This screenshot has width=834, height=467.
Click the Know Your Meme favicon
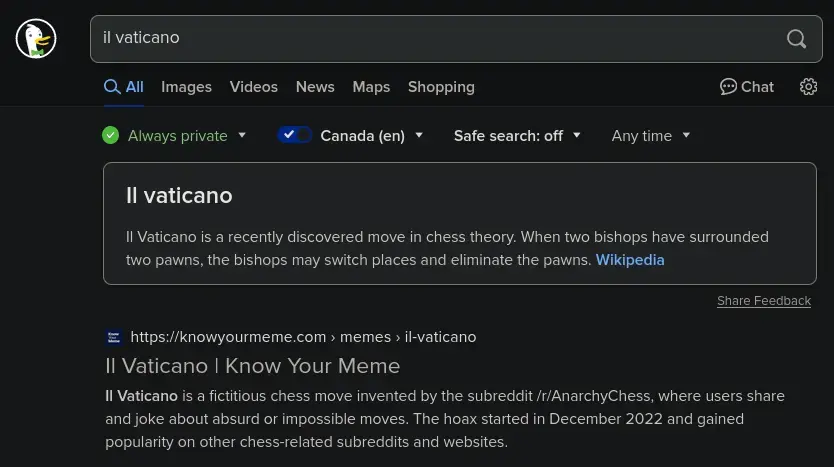pos(114,337)
